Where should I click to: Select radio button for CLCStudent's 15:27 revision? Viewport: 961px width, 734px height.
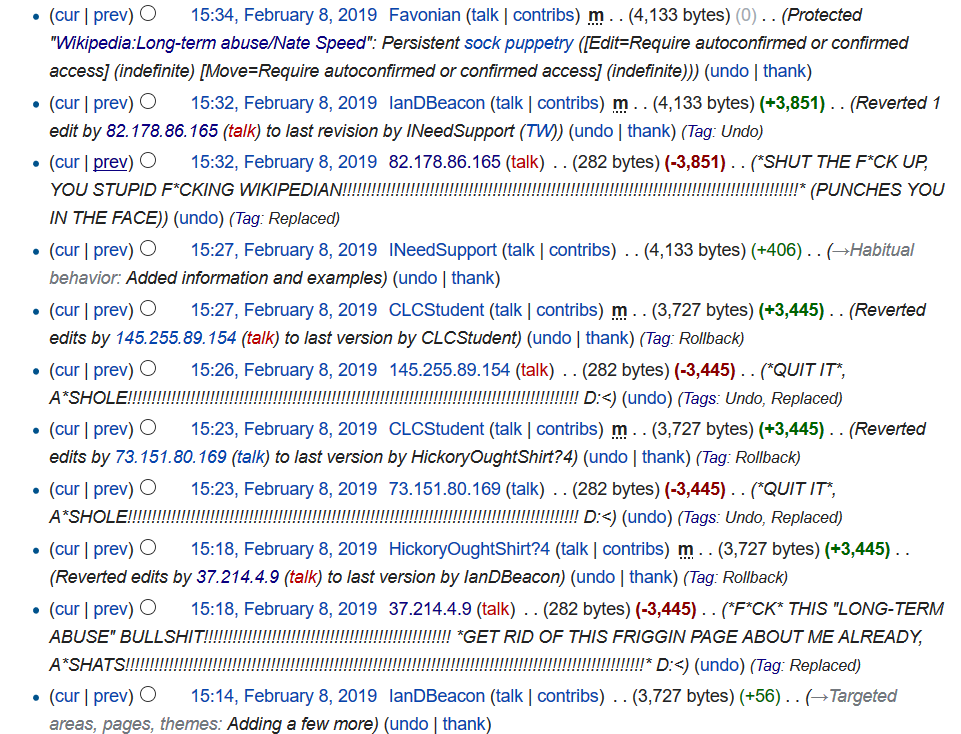[x=148, y=308]
